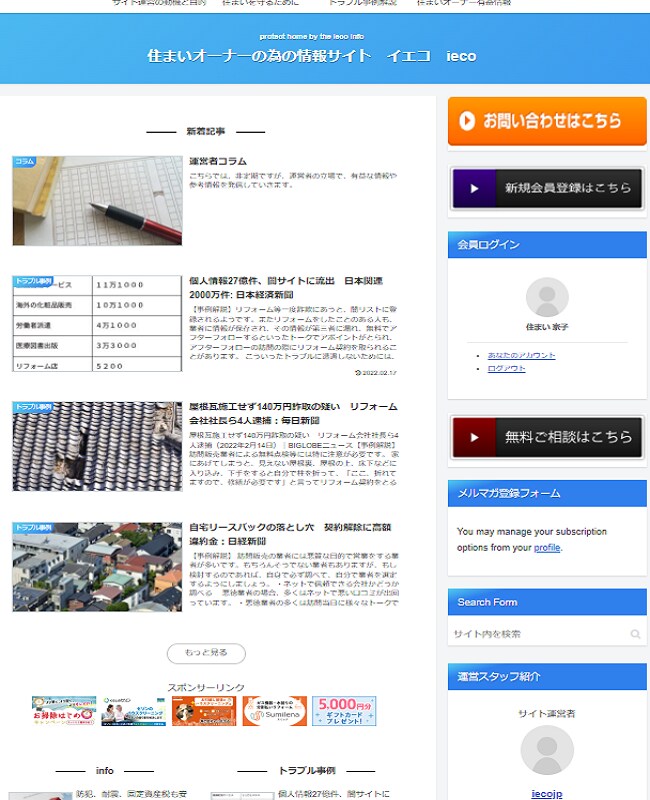650x800 pixels.
Task: Open the iecojp staff profile link
Action: click(546, 793)
